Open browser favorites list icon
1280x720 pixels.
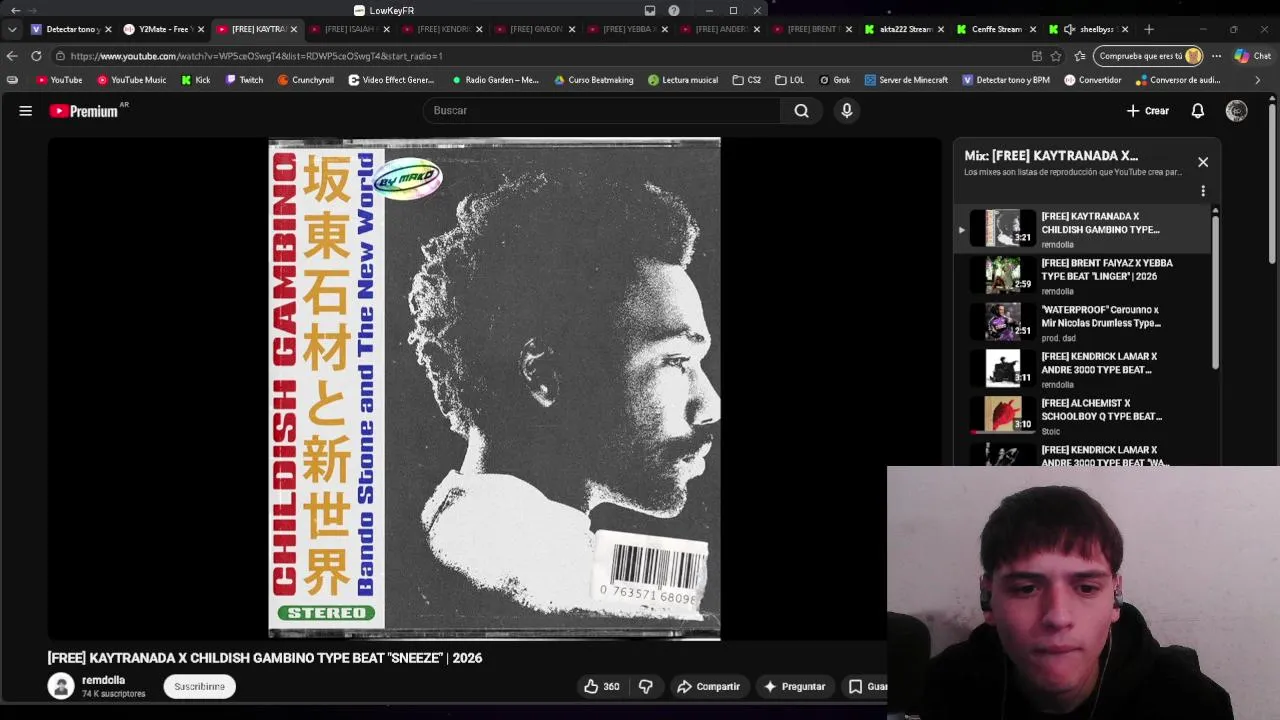pyautogui.click(x=1080, y=56)
